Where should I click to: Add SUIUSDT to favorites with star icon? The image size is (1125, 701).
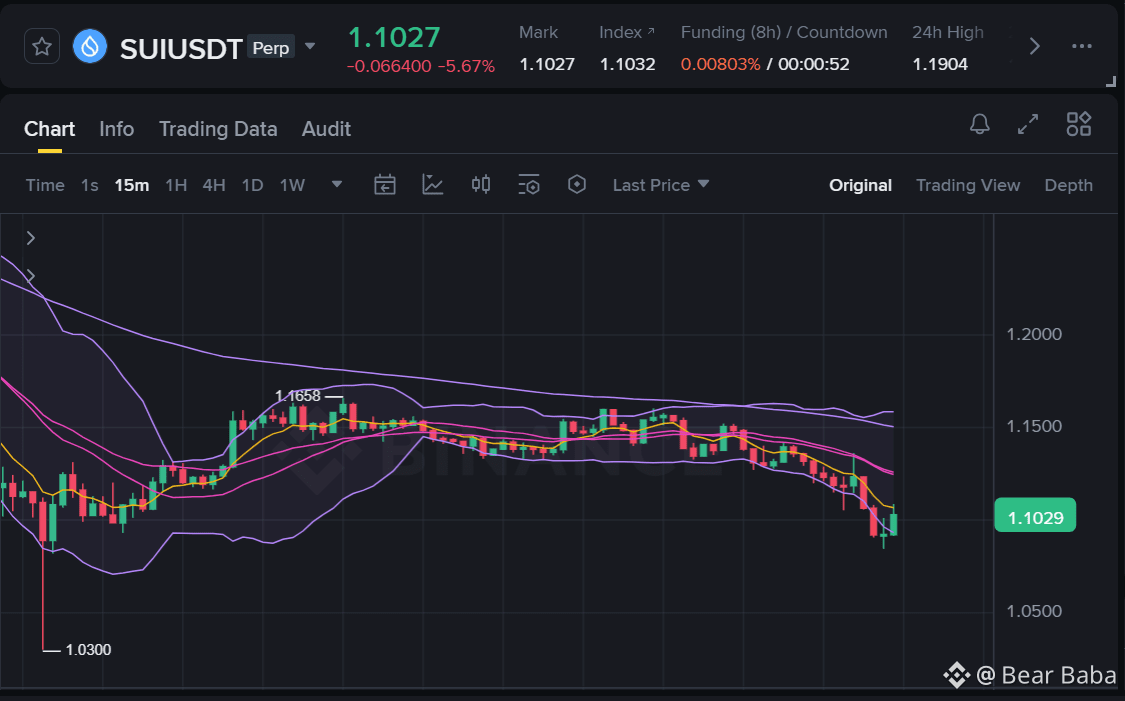pyautogui.click(x=42, y=47)
